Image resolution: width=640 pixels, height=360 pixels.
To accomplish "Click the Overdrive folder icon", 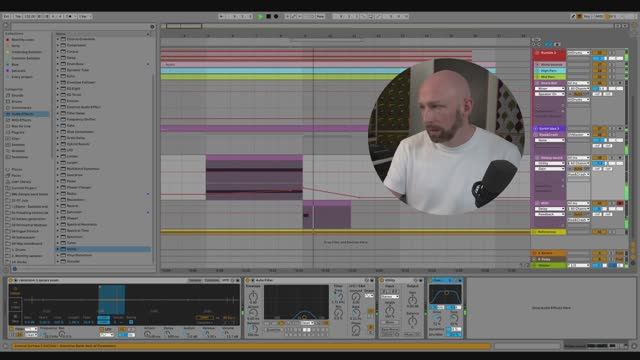I will pyautogui.click(x=63, y=175).
